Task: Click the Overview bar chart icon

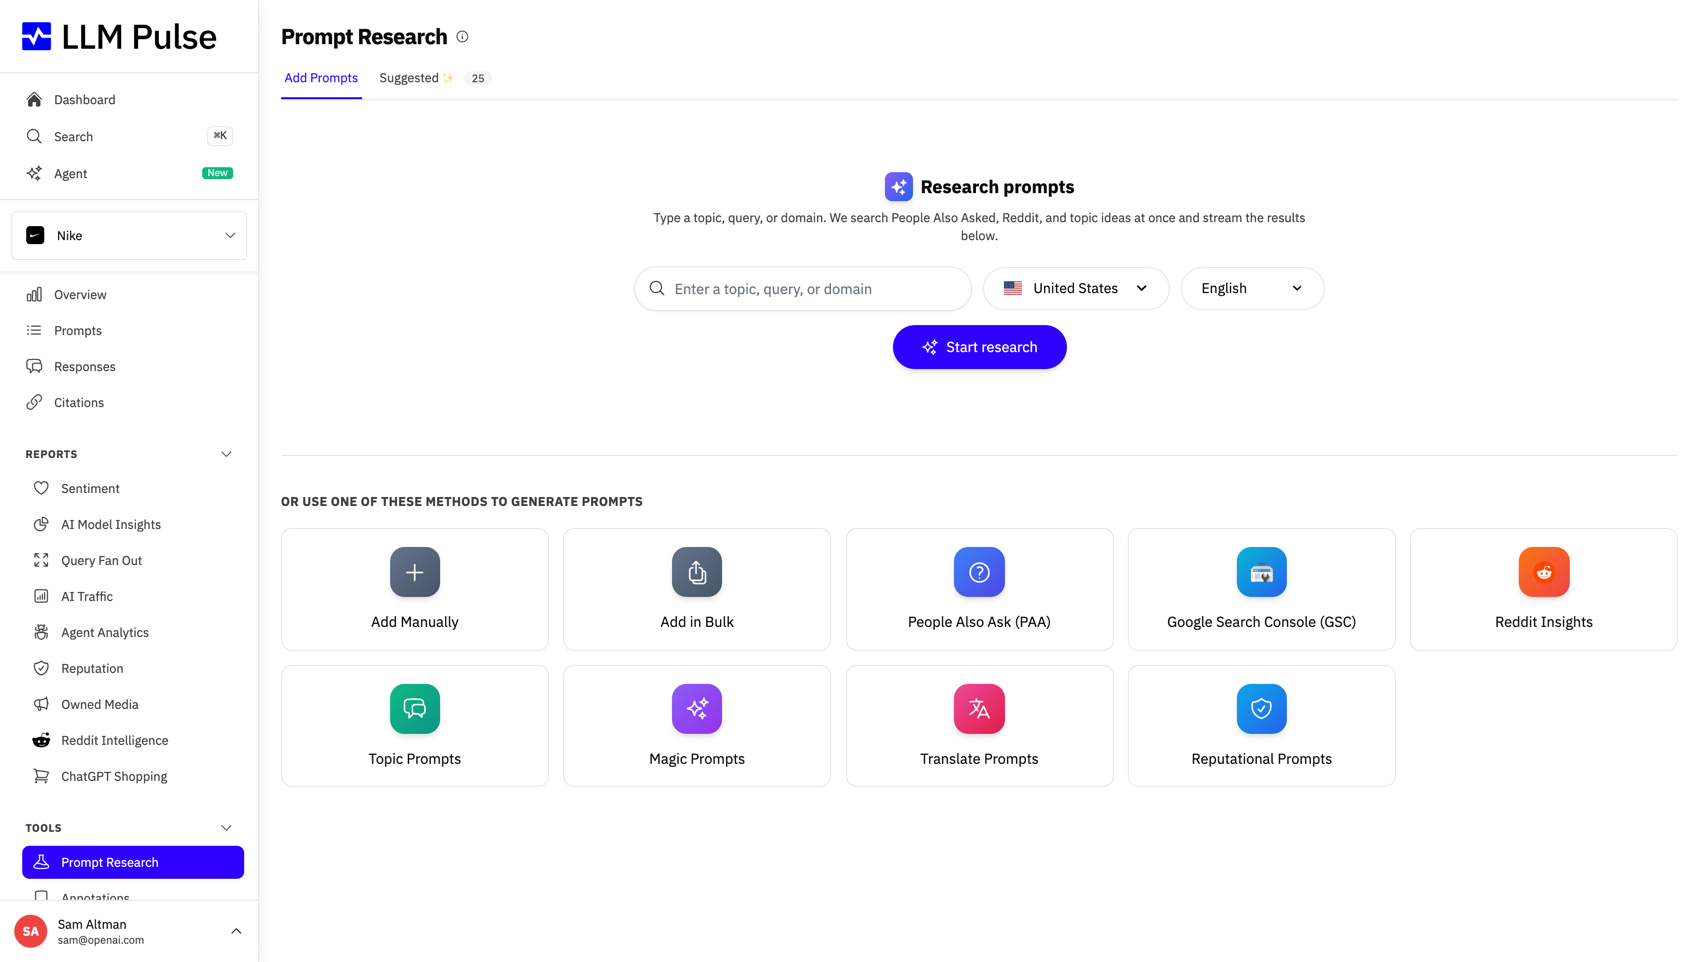Action: (34, 295)
